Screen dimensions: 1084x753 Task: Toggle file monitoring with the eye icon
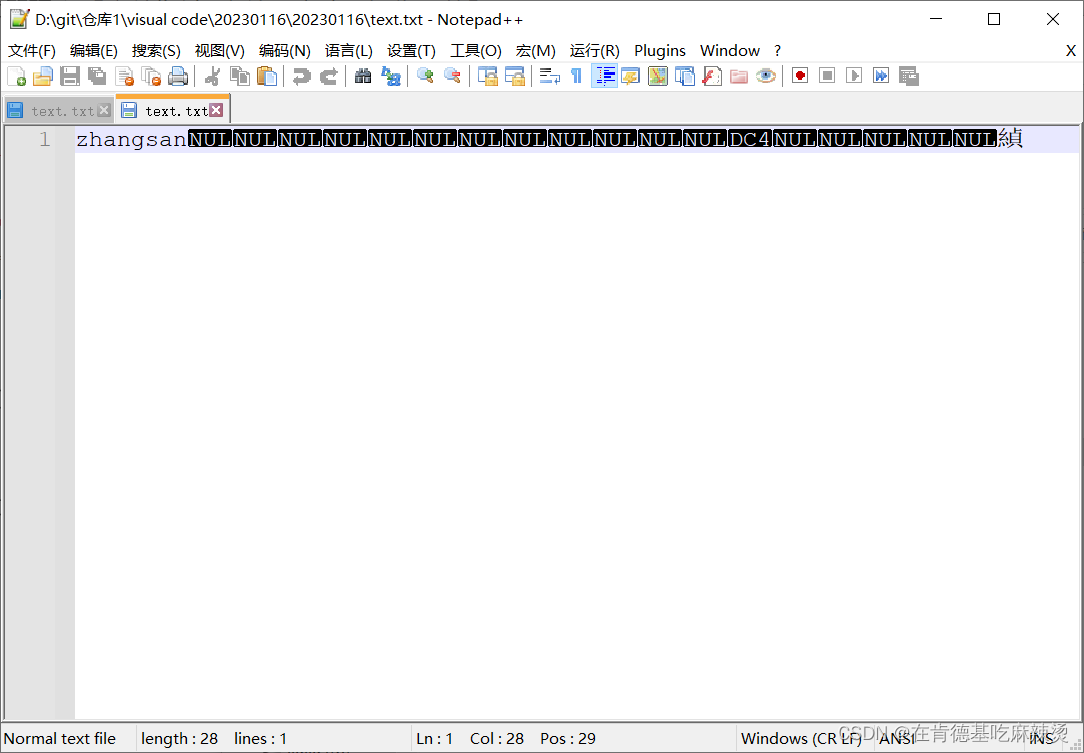[x=766, y=75]
